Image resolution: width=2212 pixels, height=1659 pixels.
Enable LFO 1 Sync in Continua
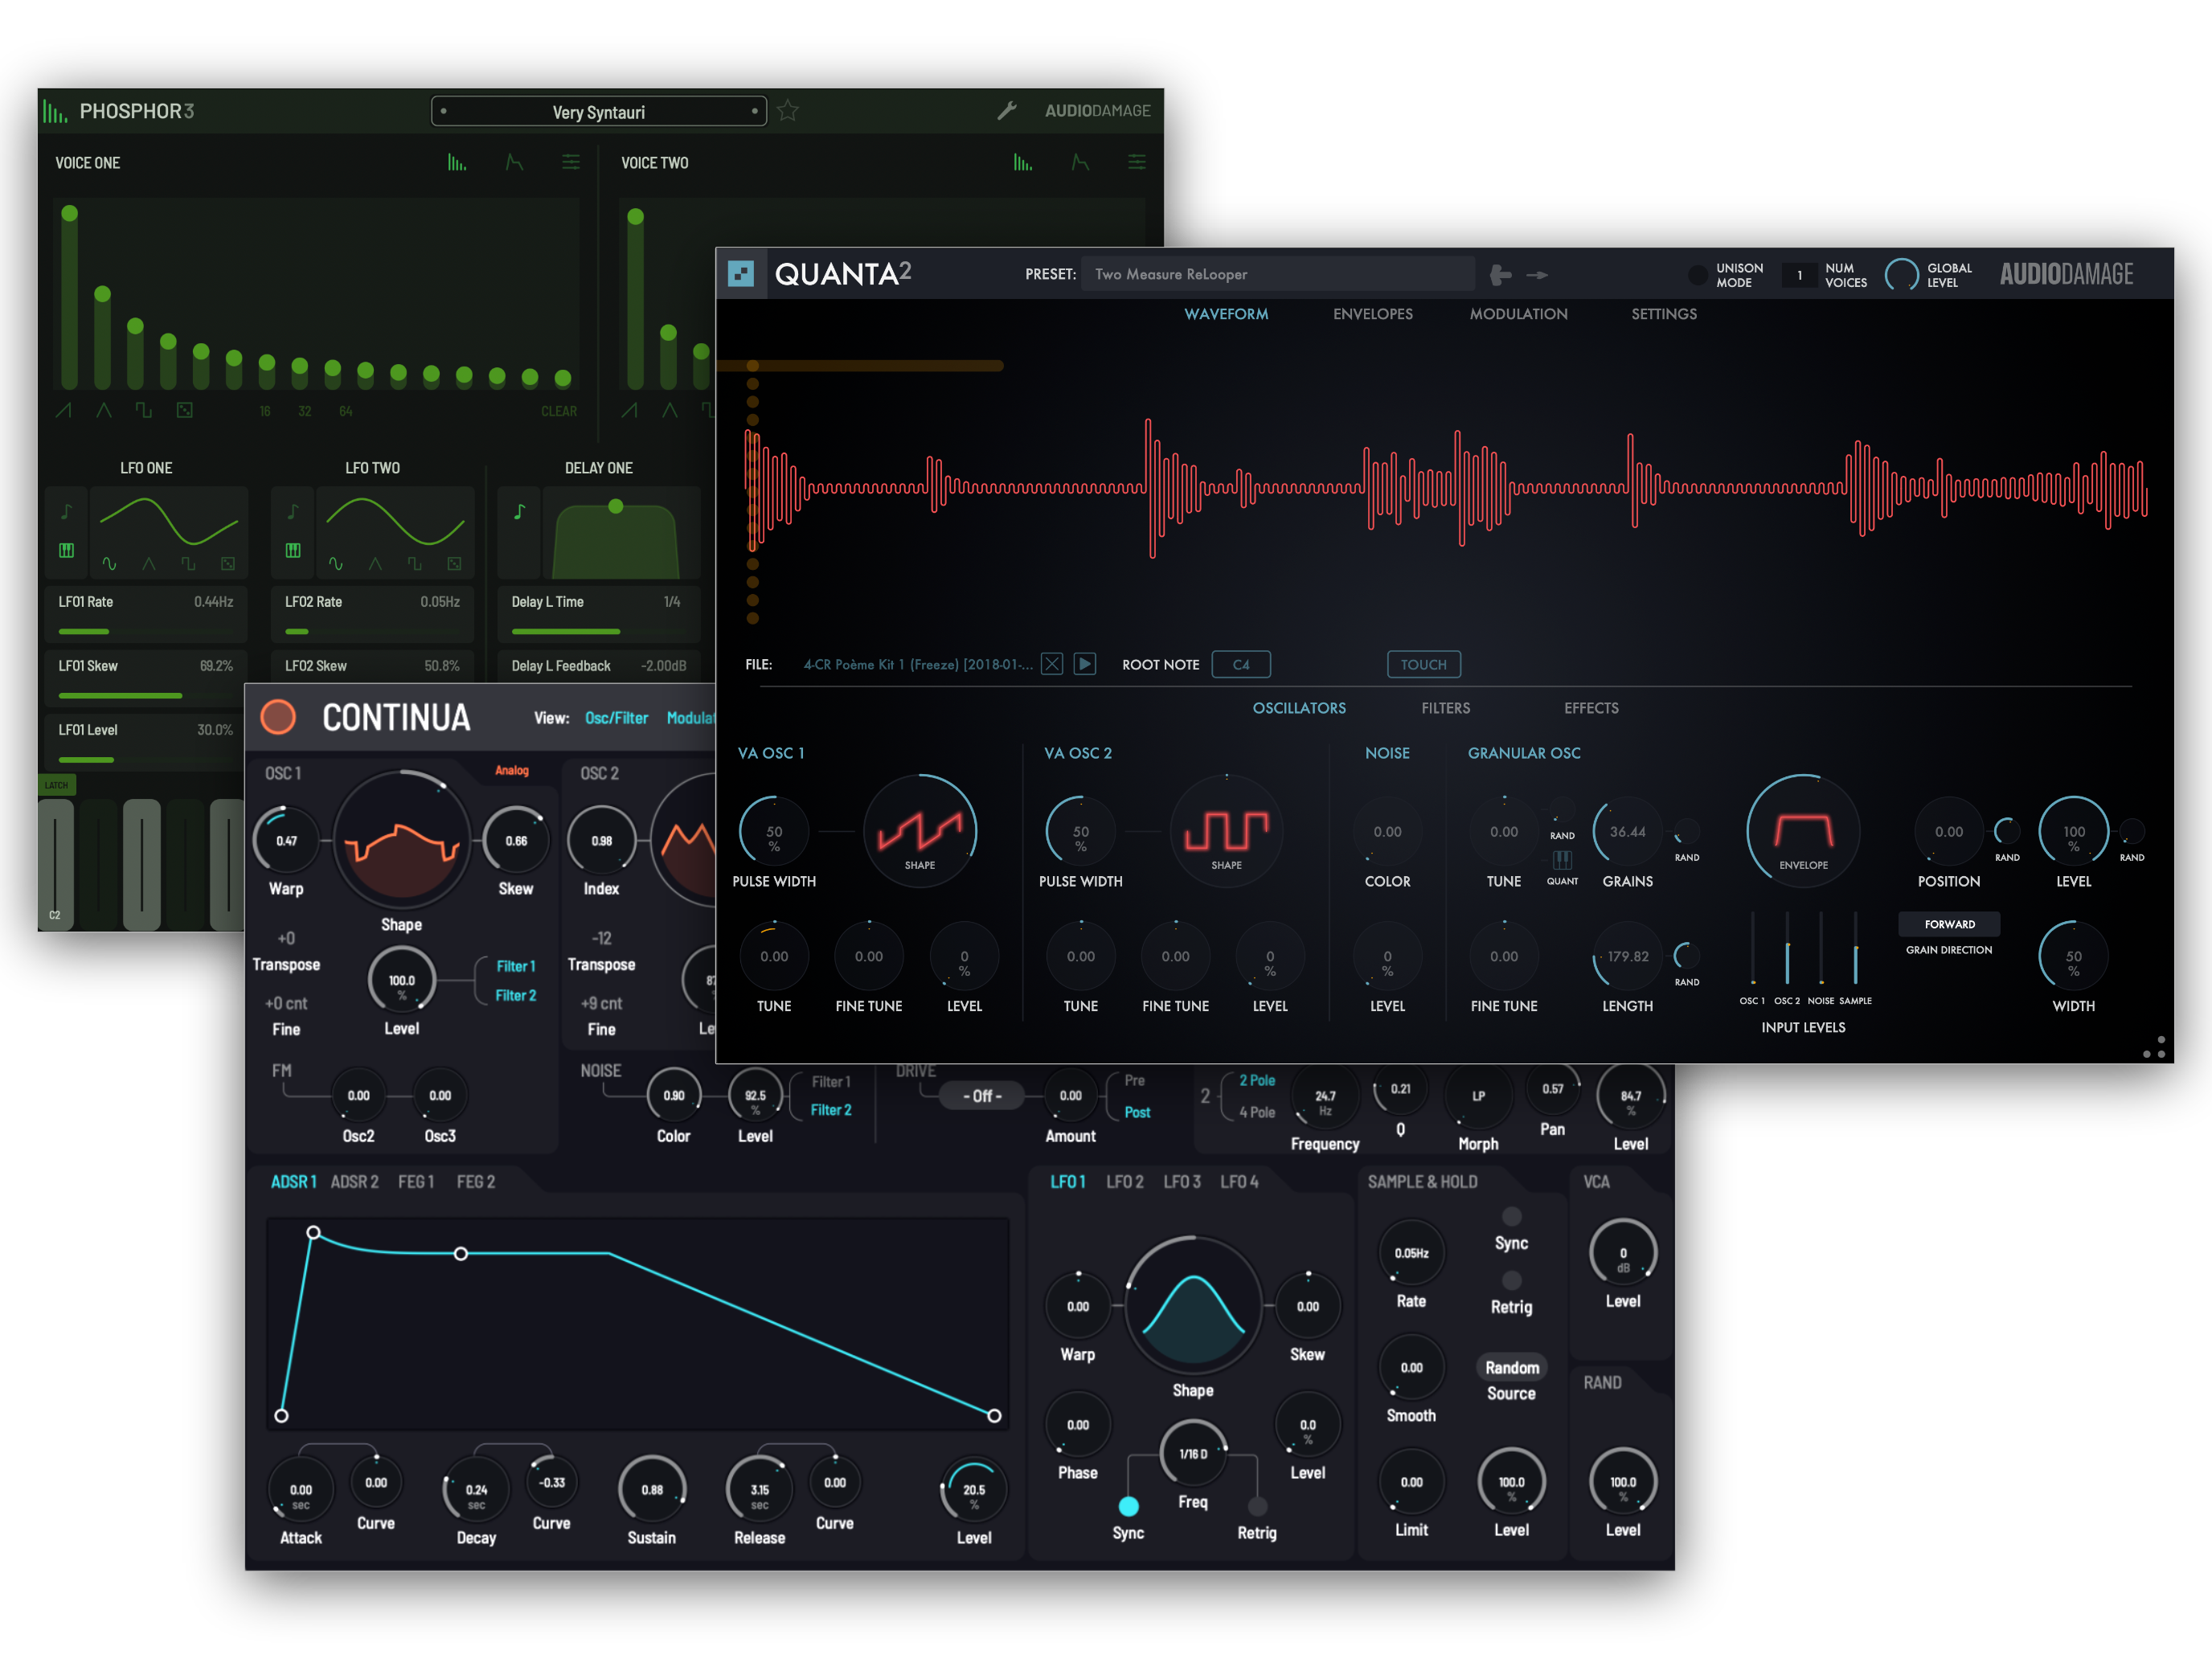1128,1506
